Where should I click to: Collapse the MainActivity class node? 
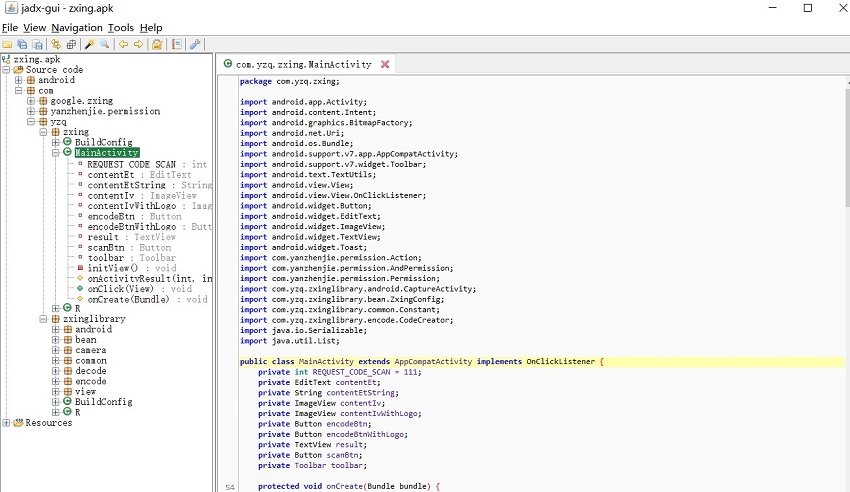click(55, 153)
